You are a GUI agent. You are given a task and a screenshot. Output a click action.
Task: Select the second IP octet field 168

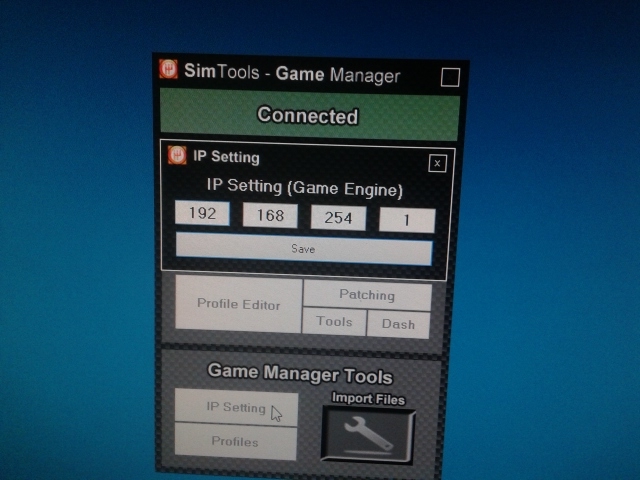pos(270,215)
